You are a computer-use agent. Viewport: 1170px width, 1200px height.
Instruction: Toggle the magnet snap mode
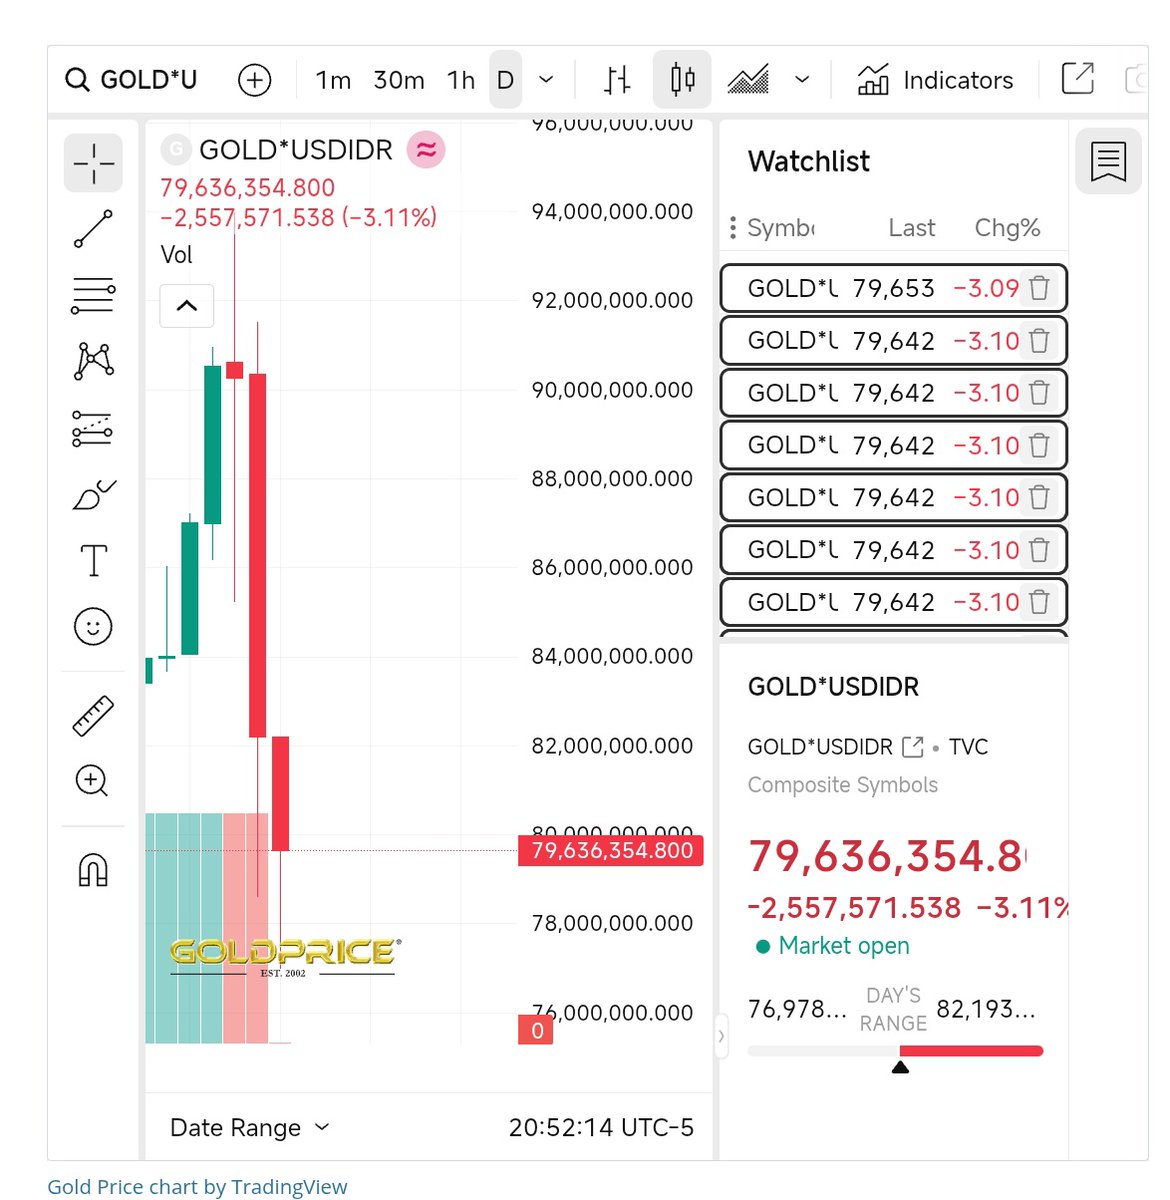tap(93, 870)
